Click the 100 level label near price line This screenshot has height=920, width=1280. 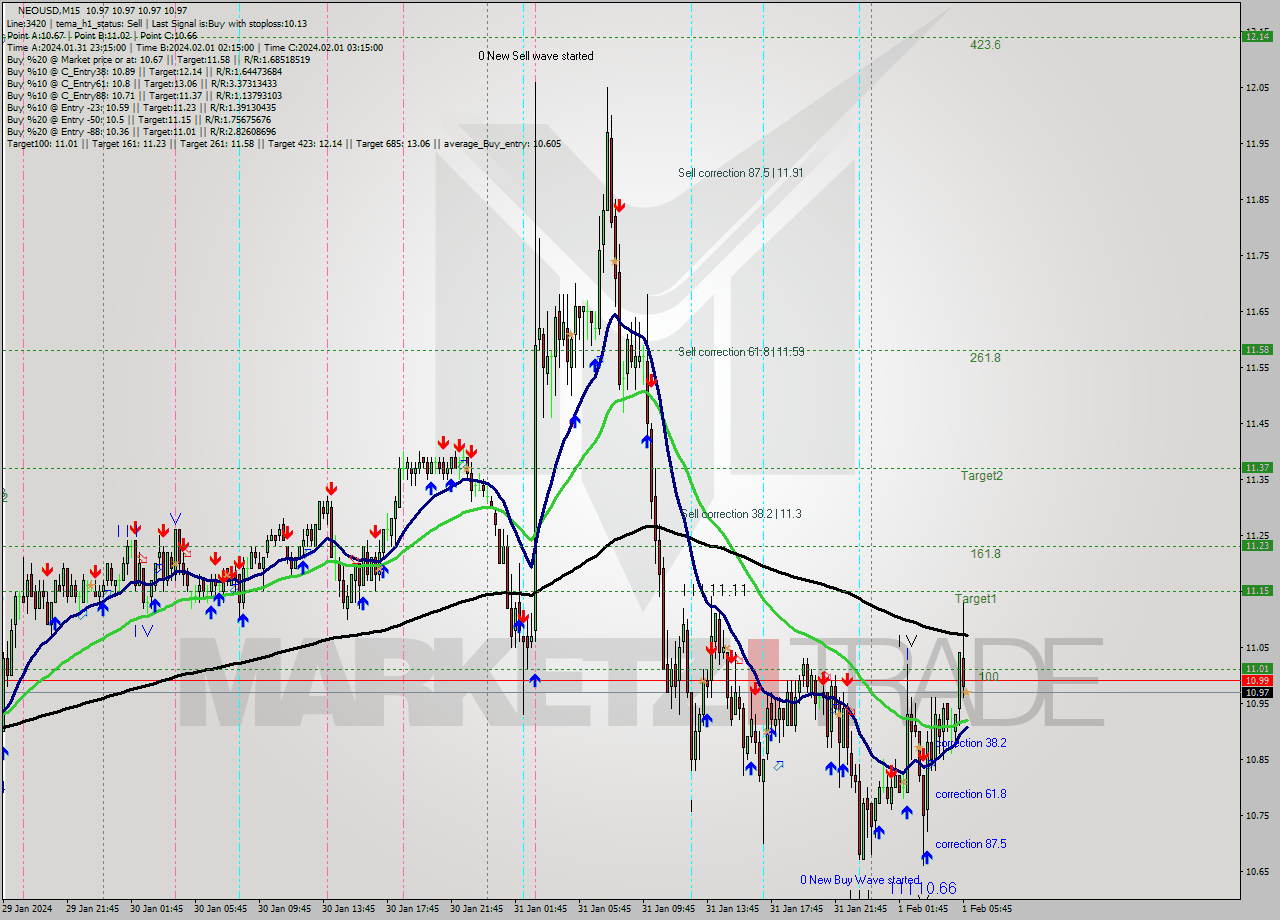tap(988, 677)
